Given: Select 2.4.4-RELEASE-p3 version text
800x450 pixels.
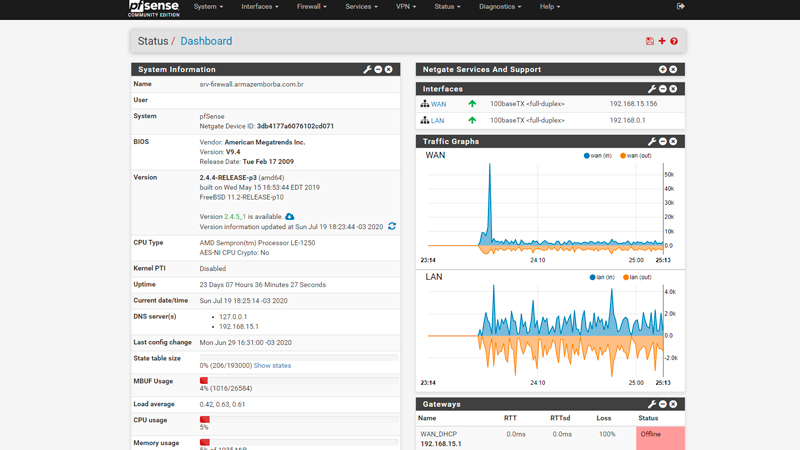Looking at the screenshot, I should pyautogui.click(x=228, y=178).
